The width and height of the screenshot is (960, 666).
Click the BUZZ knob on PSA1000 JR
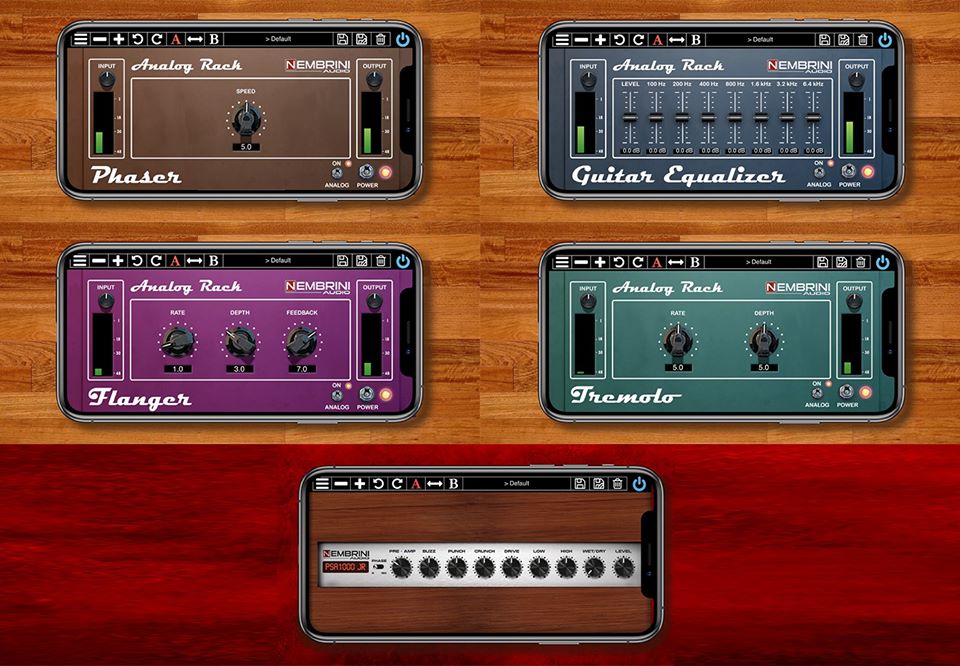point(429,567)
